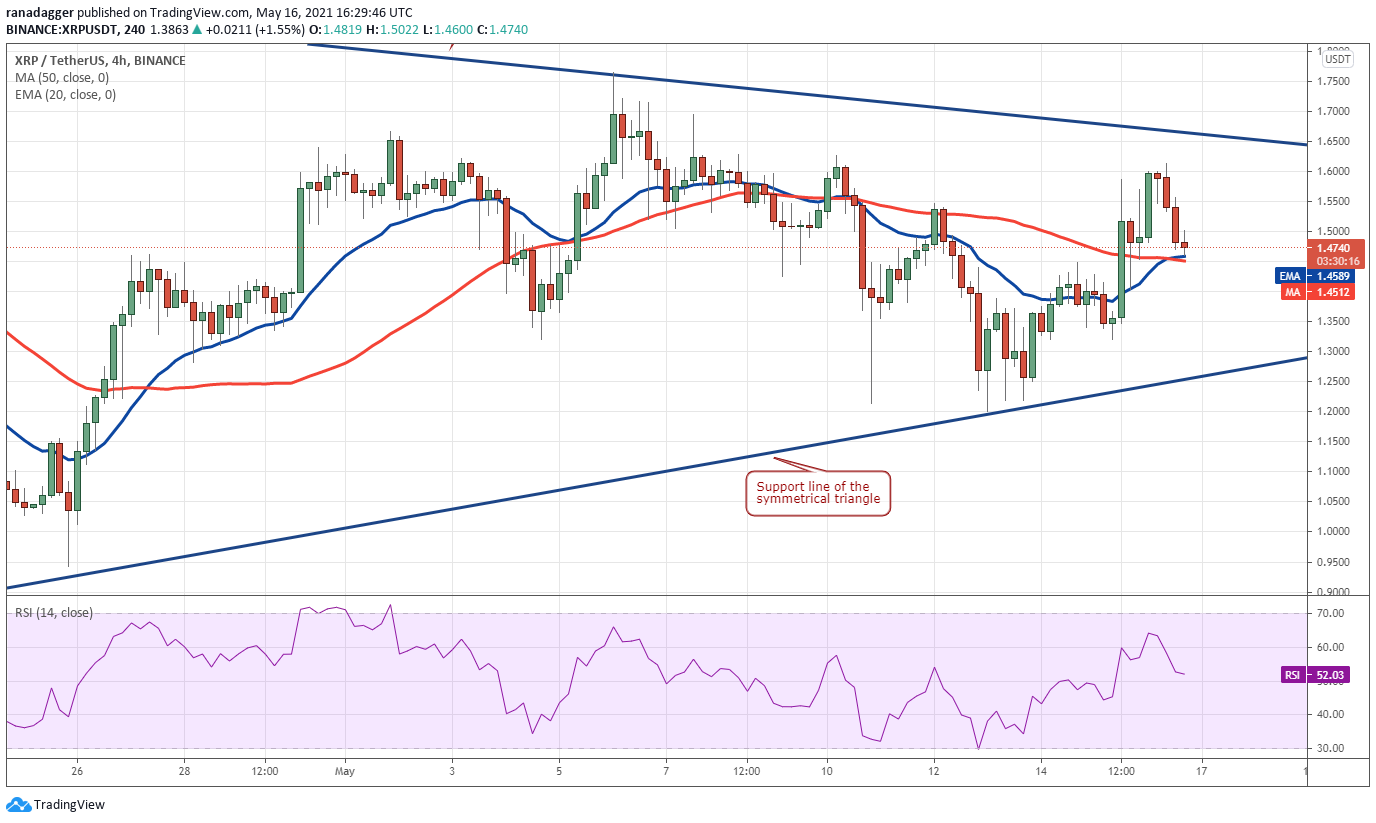The width and height of the screenshot is (1376, 823).
Task: Select the MA (50, close, 0) legend
Action: pos(62,77)
